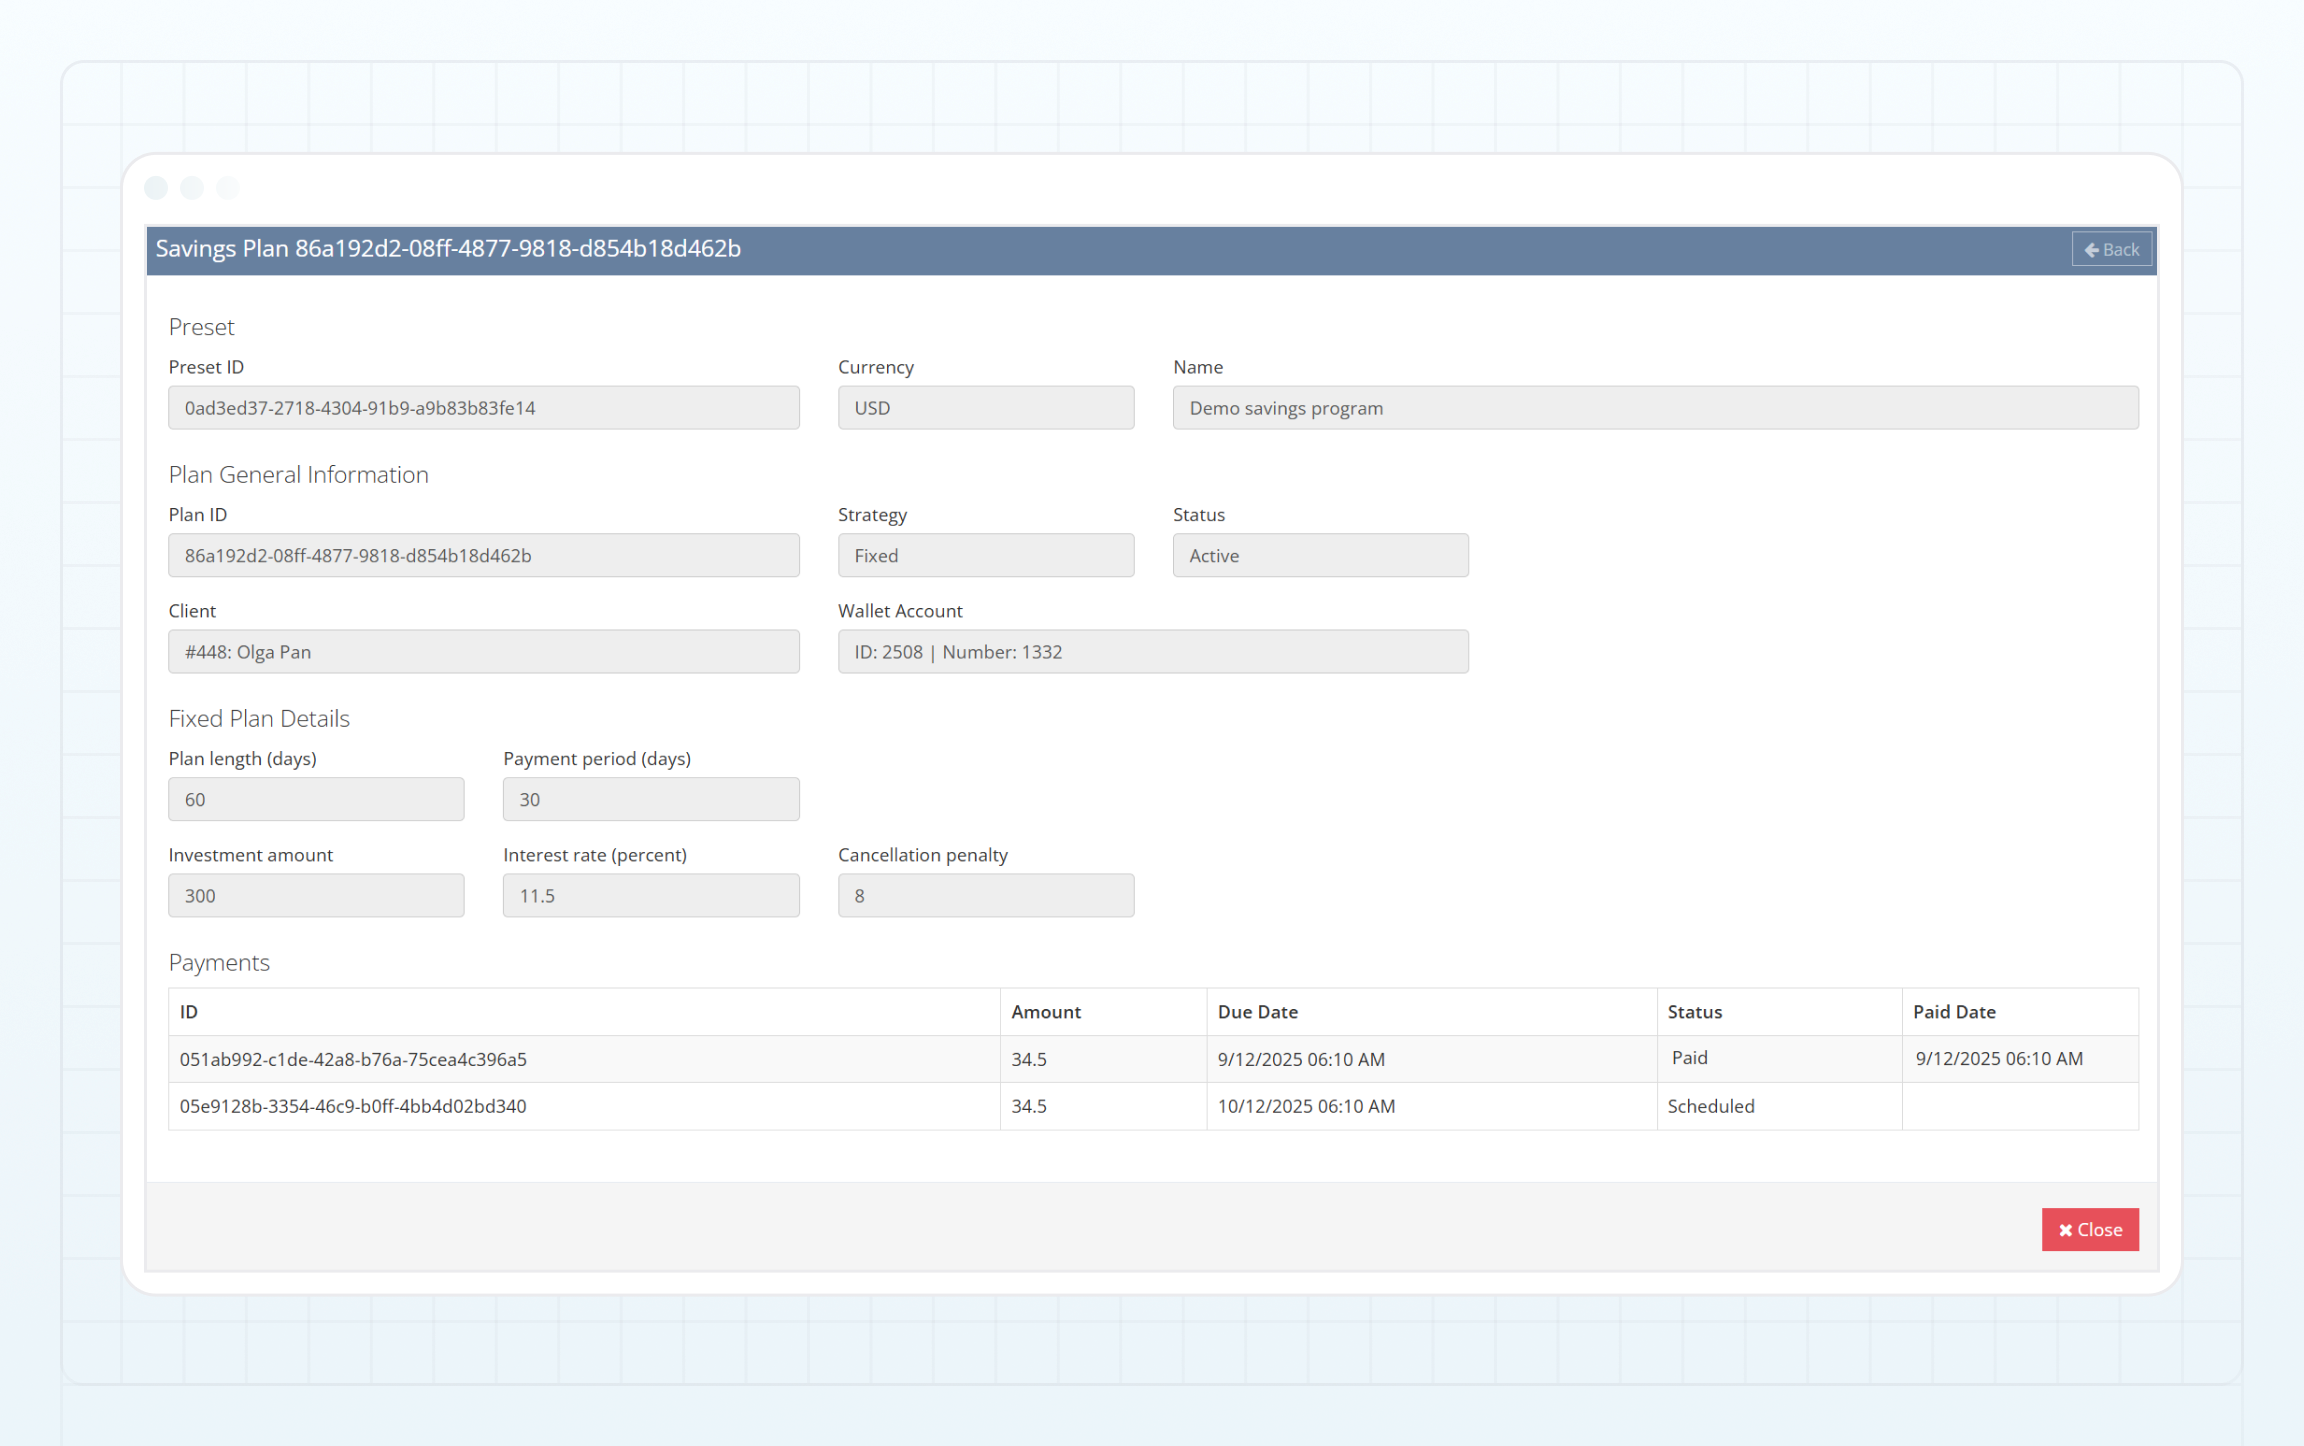Select the Preset ID field value
The image size is (2304, 1446).
pos(483,407)
